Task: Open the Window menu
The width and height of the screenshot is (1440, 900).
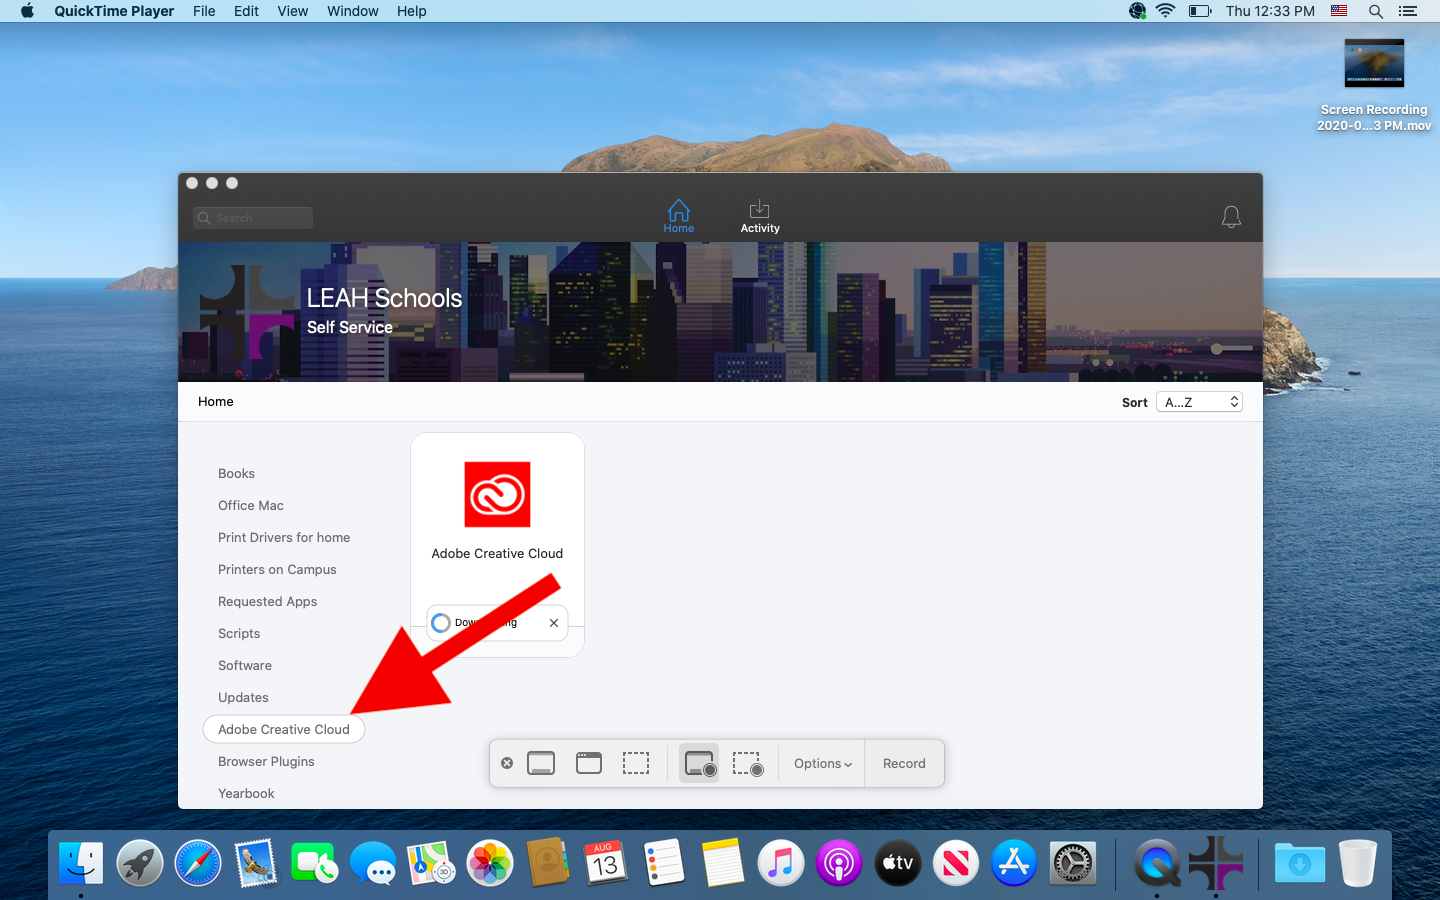Action: [x=353, y=11]
